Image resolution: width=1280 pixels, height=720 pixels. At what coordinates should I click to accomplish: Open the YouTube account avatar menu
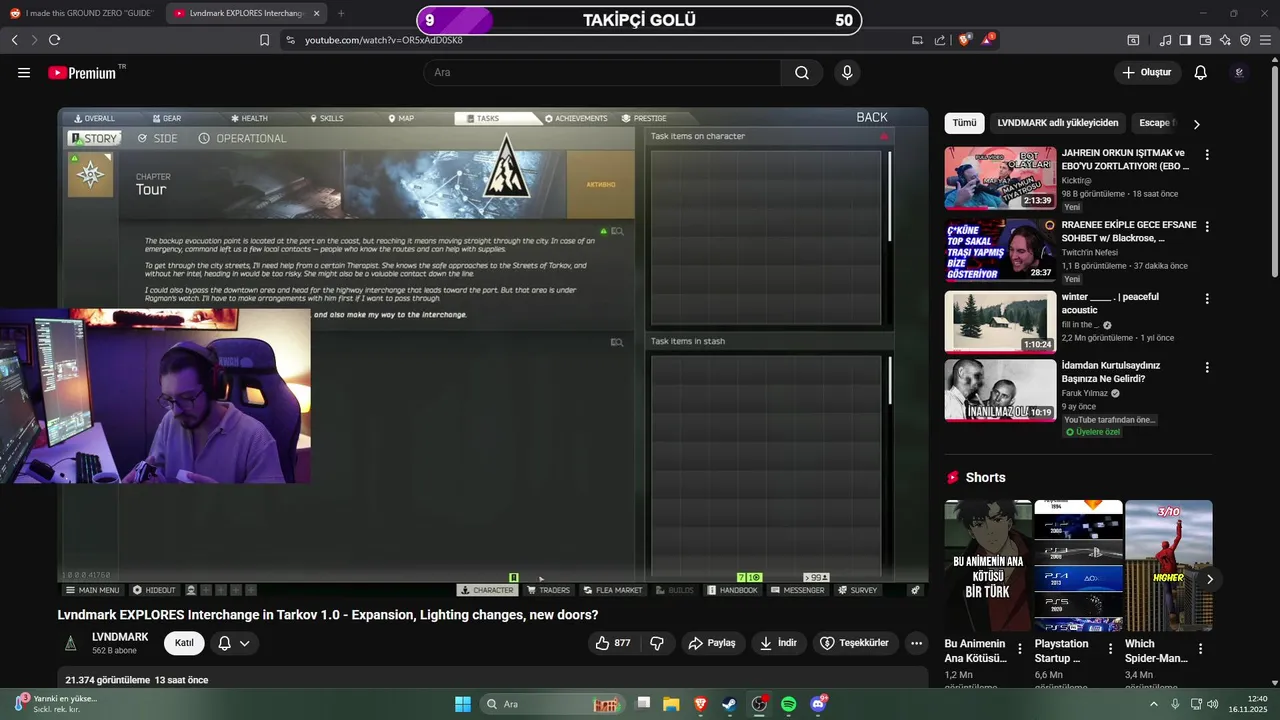pos(1239,73)
